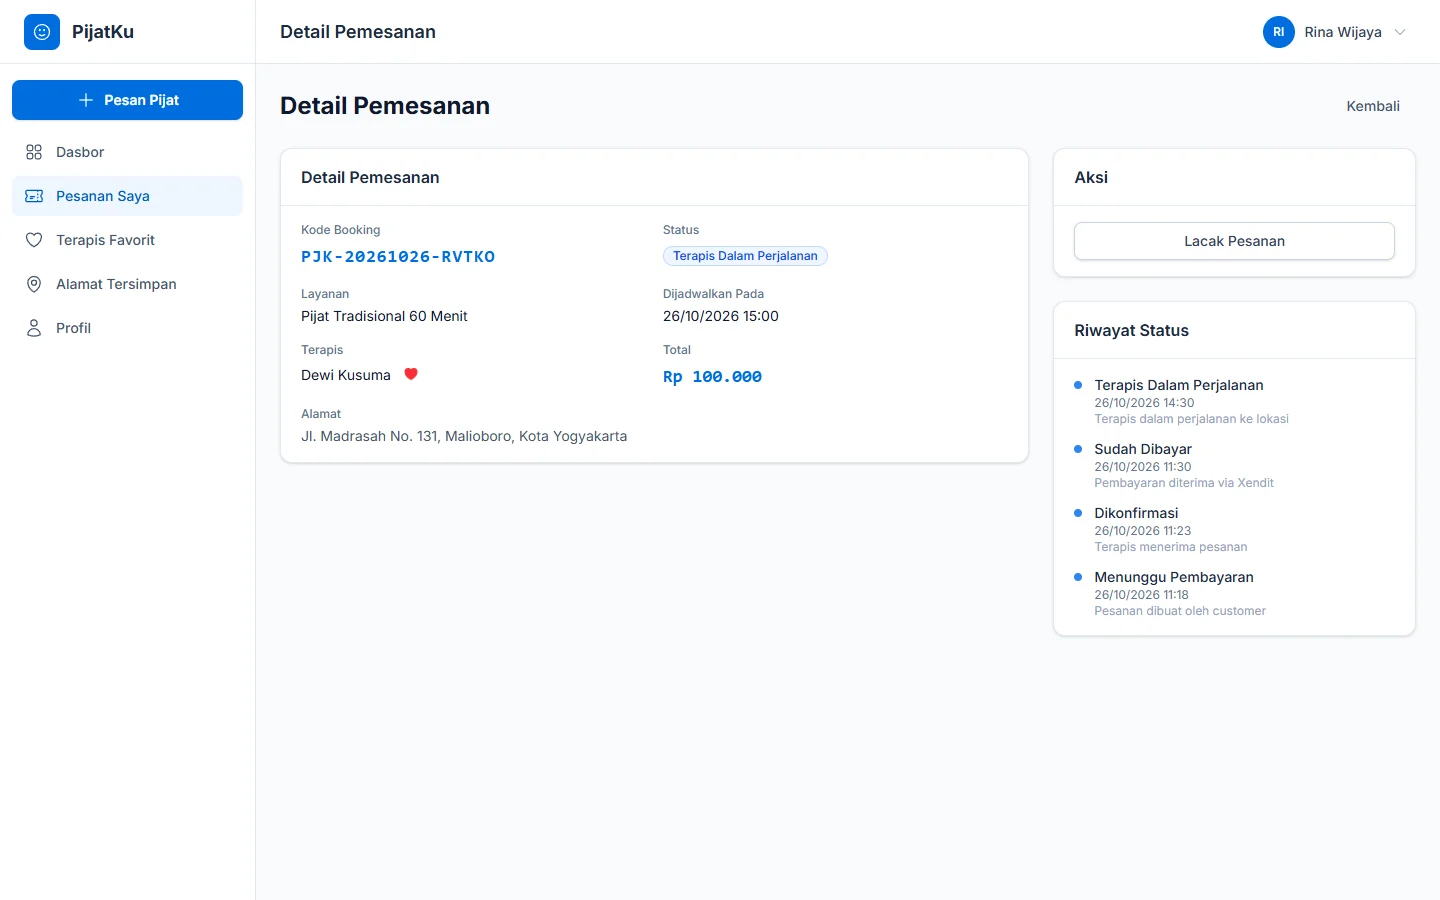Click the Pembayaran diterima via Xendit note

1184,483
